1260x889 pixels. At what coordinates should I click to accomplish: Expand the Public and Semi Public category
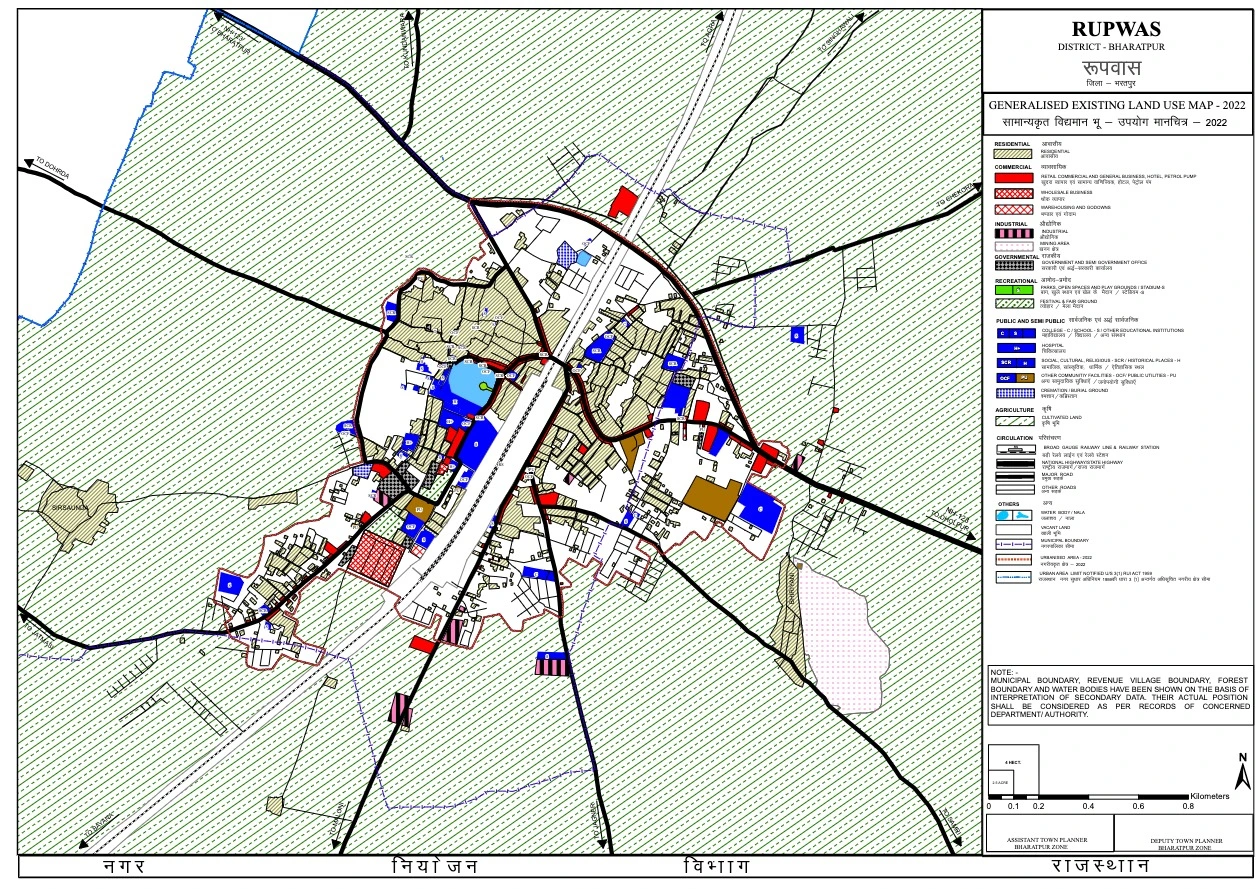1030,319
